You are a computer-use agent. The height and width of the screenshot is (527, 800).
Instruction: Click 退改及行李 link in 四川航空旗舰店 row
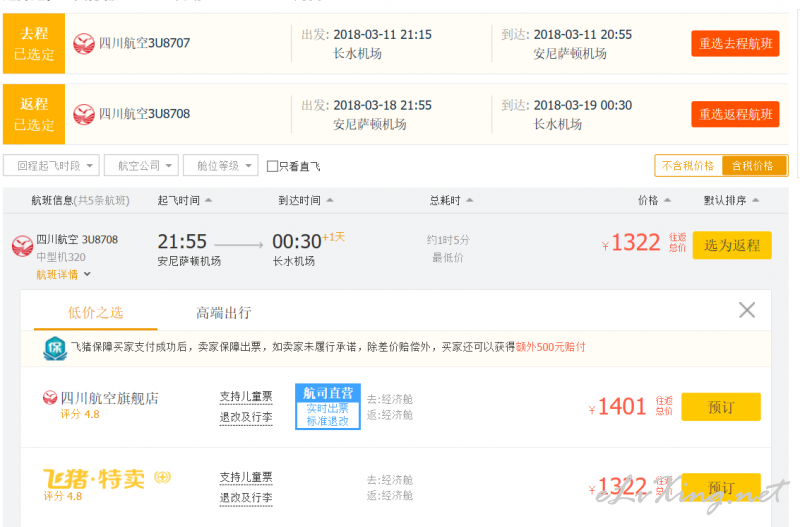[x=246, y=417]
